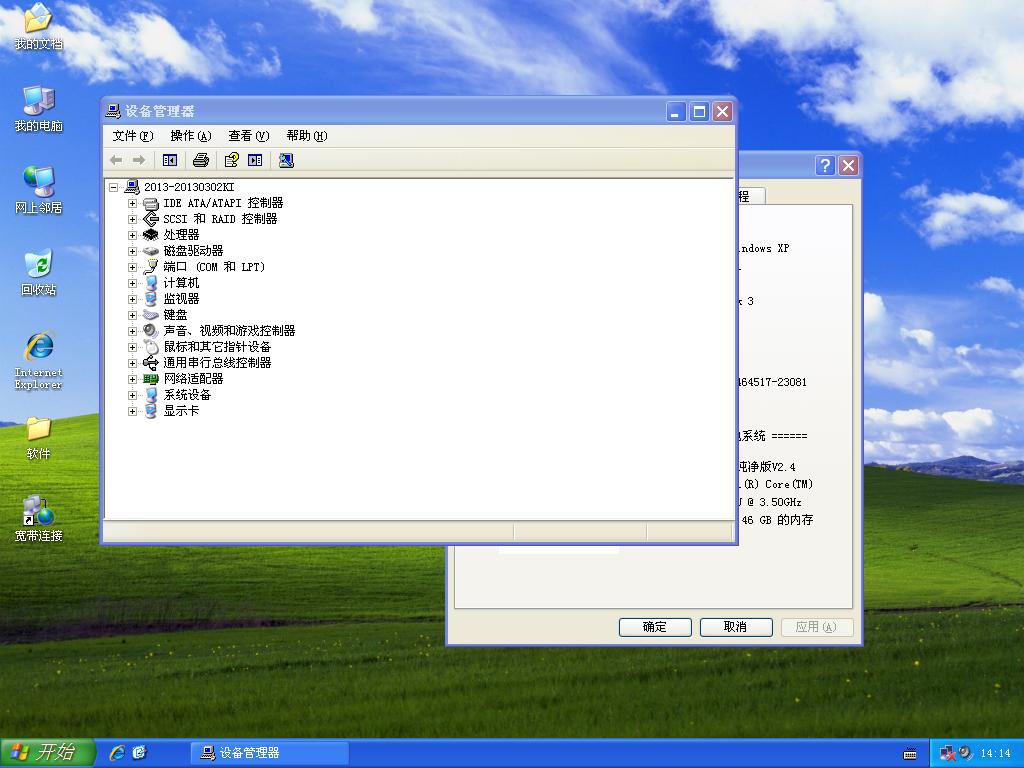Toggle the console tree pane toolbar icon

click(x=170, y=160)
